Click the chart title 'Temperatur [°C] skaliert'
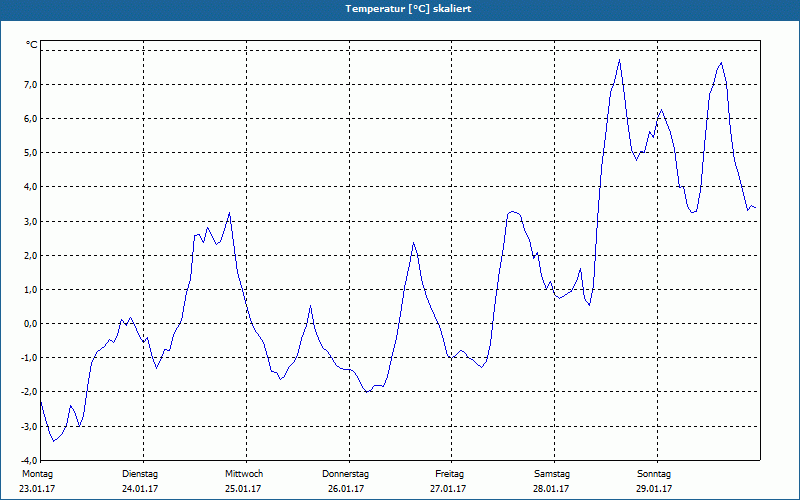Image resolution: width=800 pixels, height=500 pixels. pos(408,9)
